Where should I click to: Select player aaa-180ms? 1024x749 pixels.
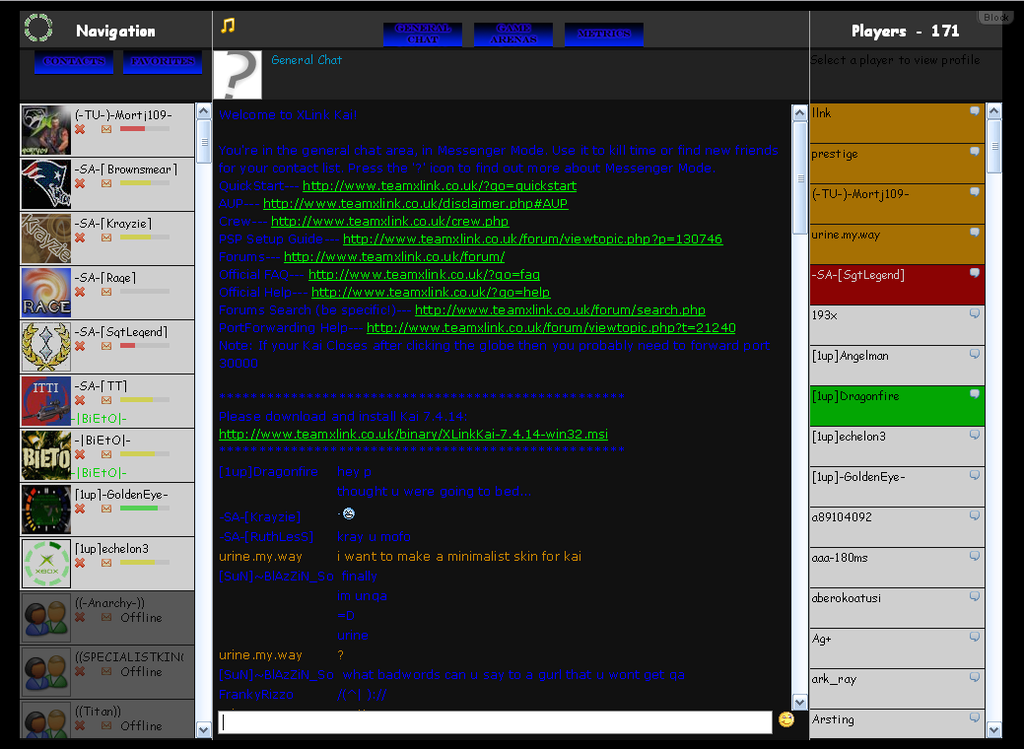point(897,567)
